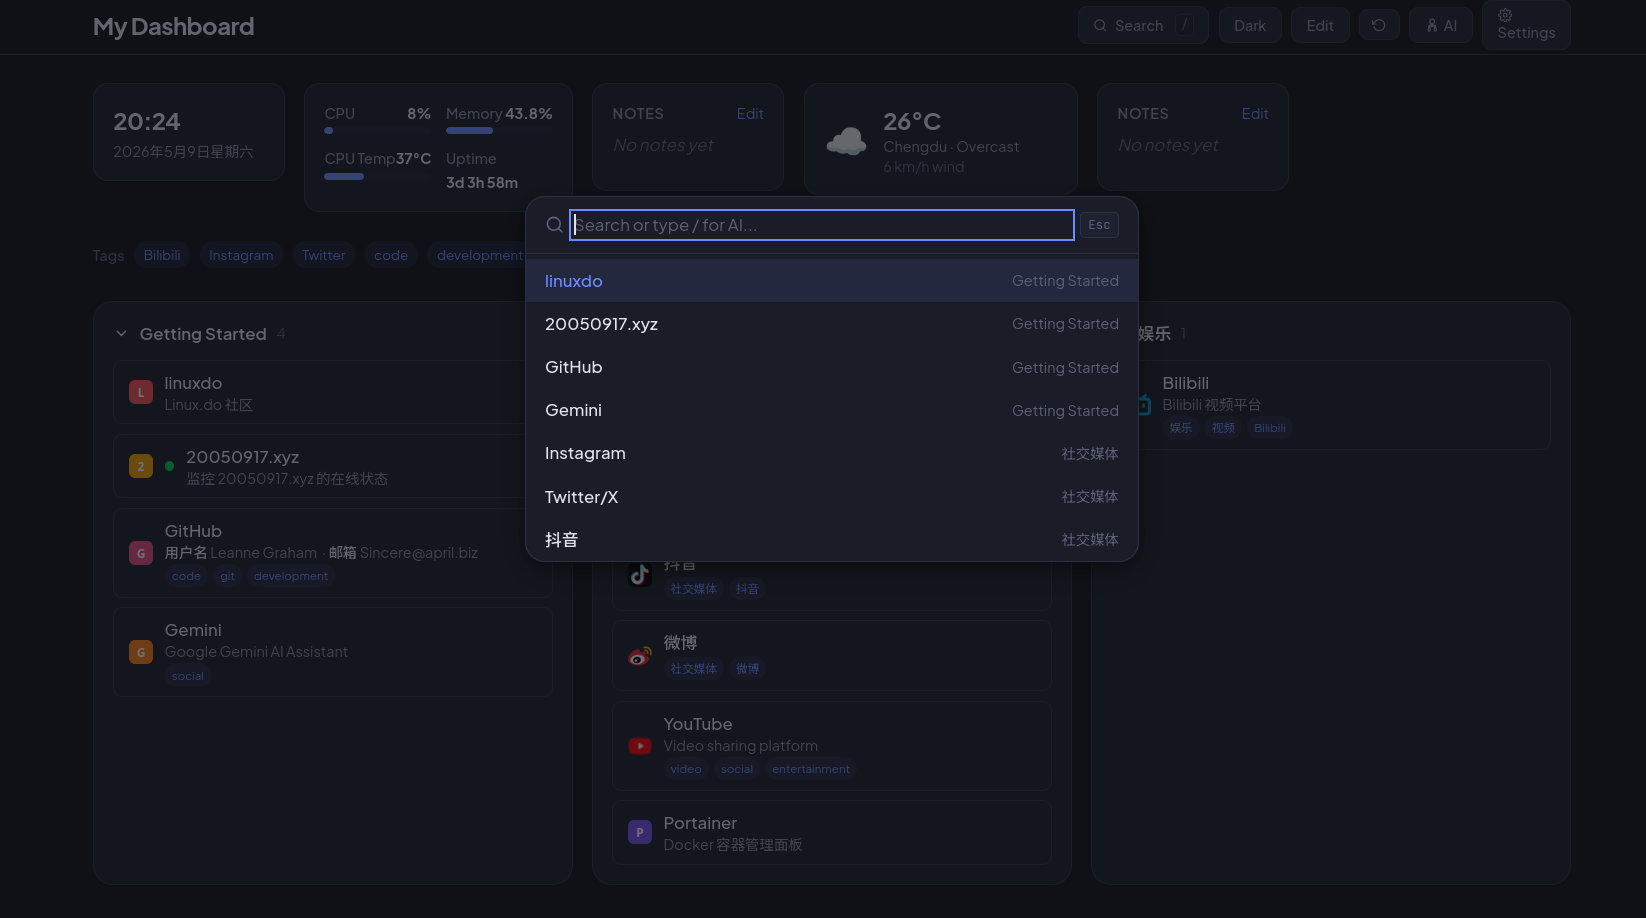The image size is (1646, 918).
Task: Select 抖音 in the search results list
Action: click(x=832, y=540)
